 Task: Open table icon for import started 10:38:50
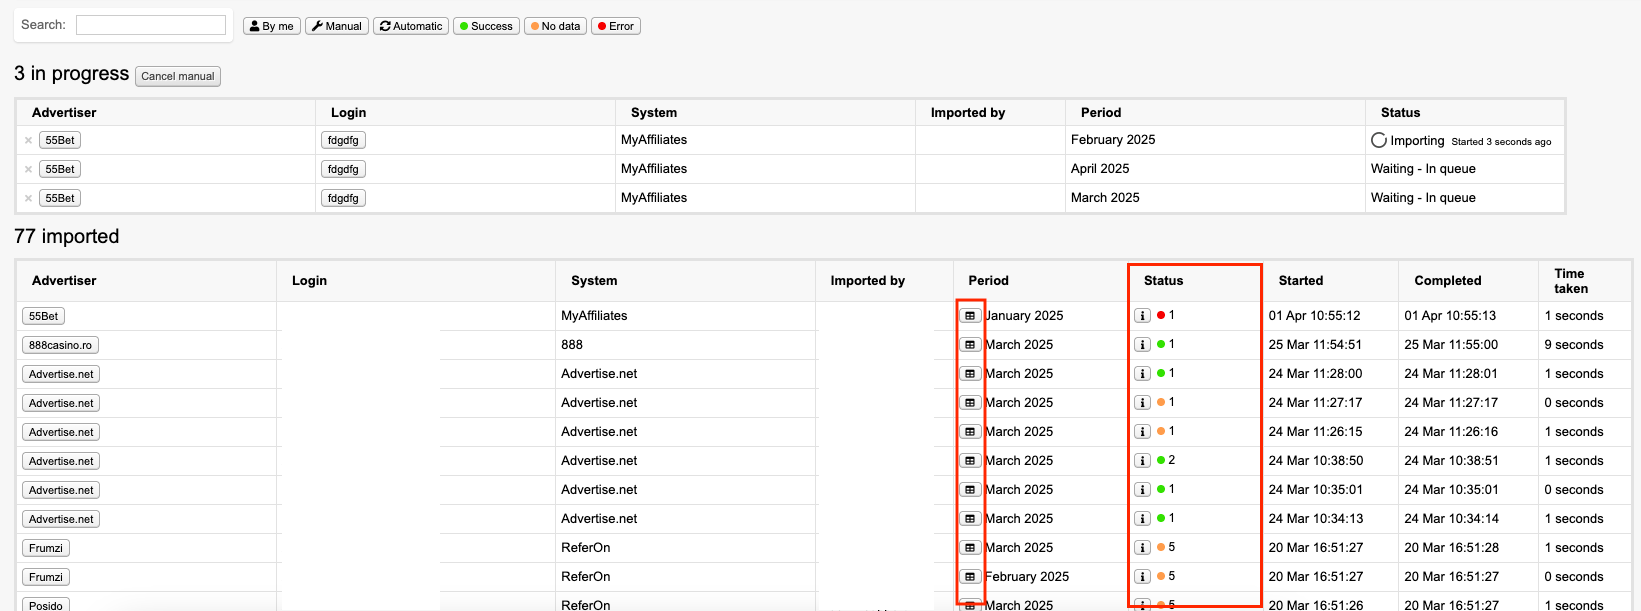pos(970,461)
